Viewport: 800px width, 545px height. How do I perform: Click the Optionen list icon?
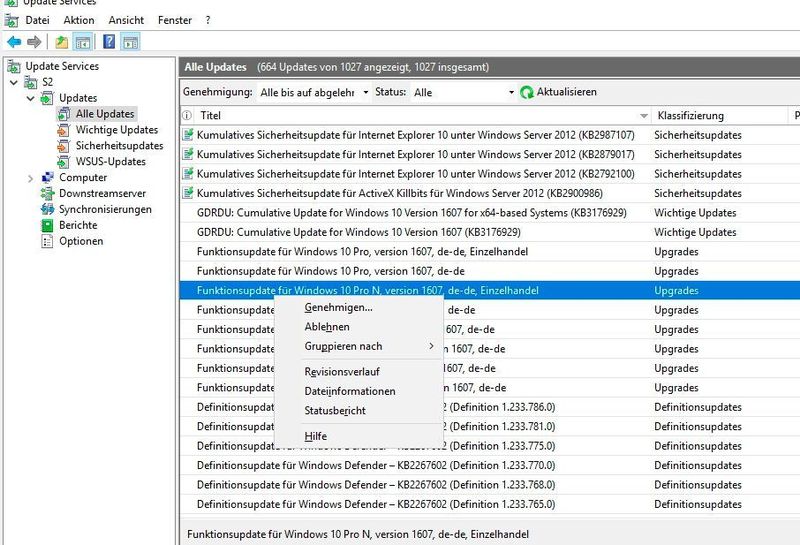47,241
